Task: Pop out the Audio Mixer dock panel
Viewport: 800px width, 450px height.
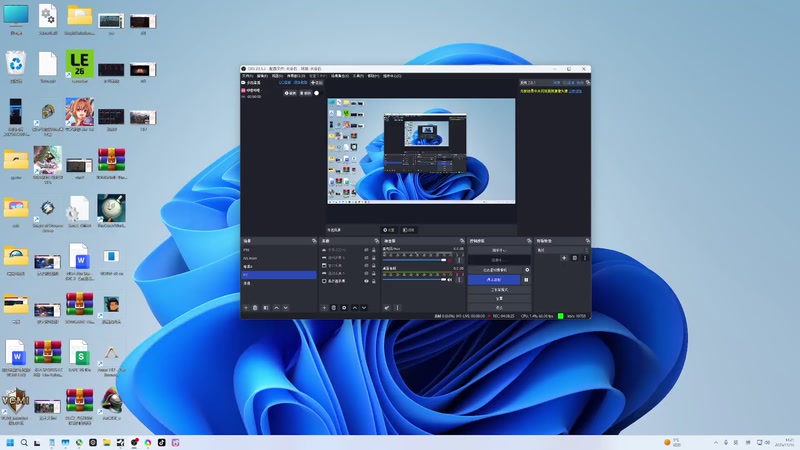Action: 462,241
